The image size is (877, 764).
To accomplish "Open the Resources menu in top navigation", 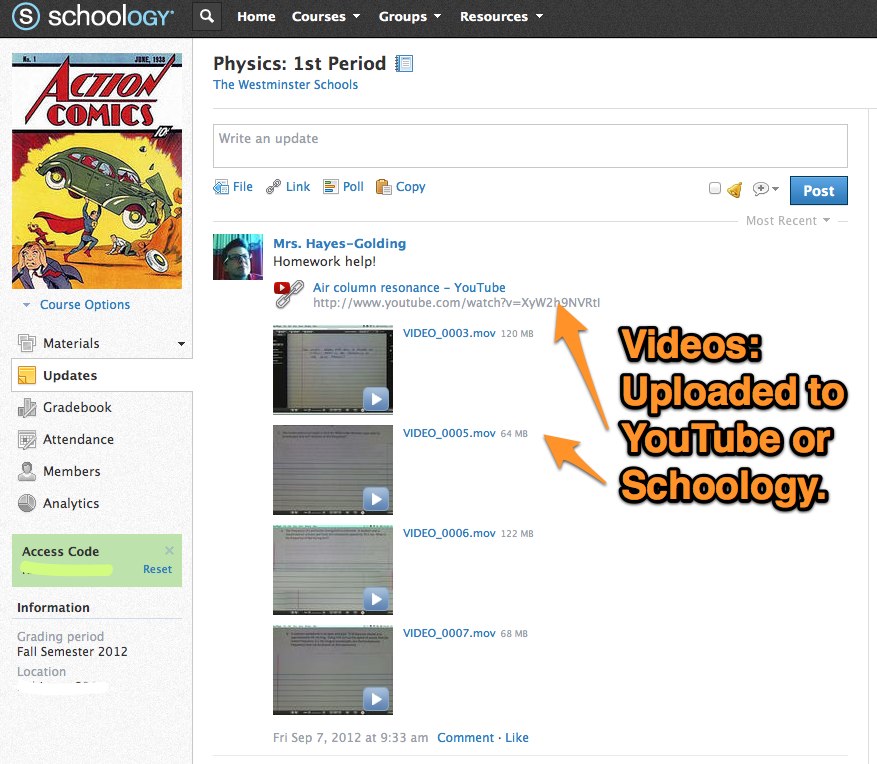I will pyautogui.click(x=501, y=17).
